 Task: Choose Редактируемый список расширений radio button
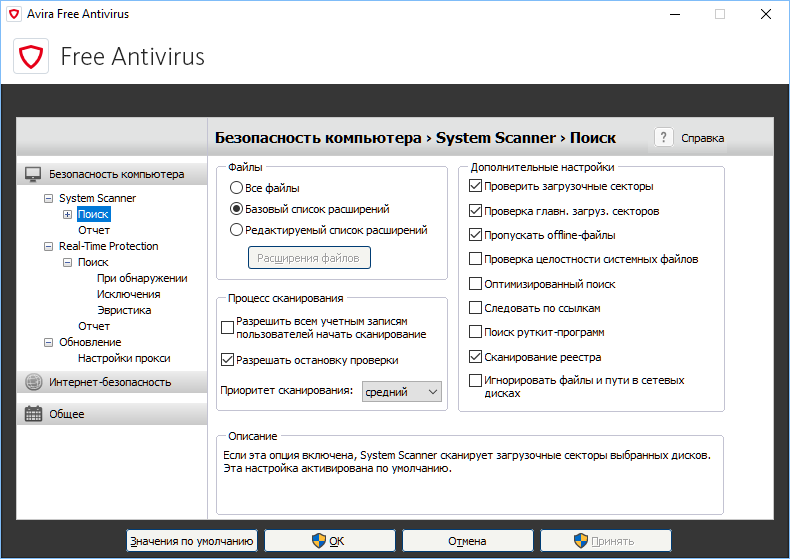[236, 230]
